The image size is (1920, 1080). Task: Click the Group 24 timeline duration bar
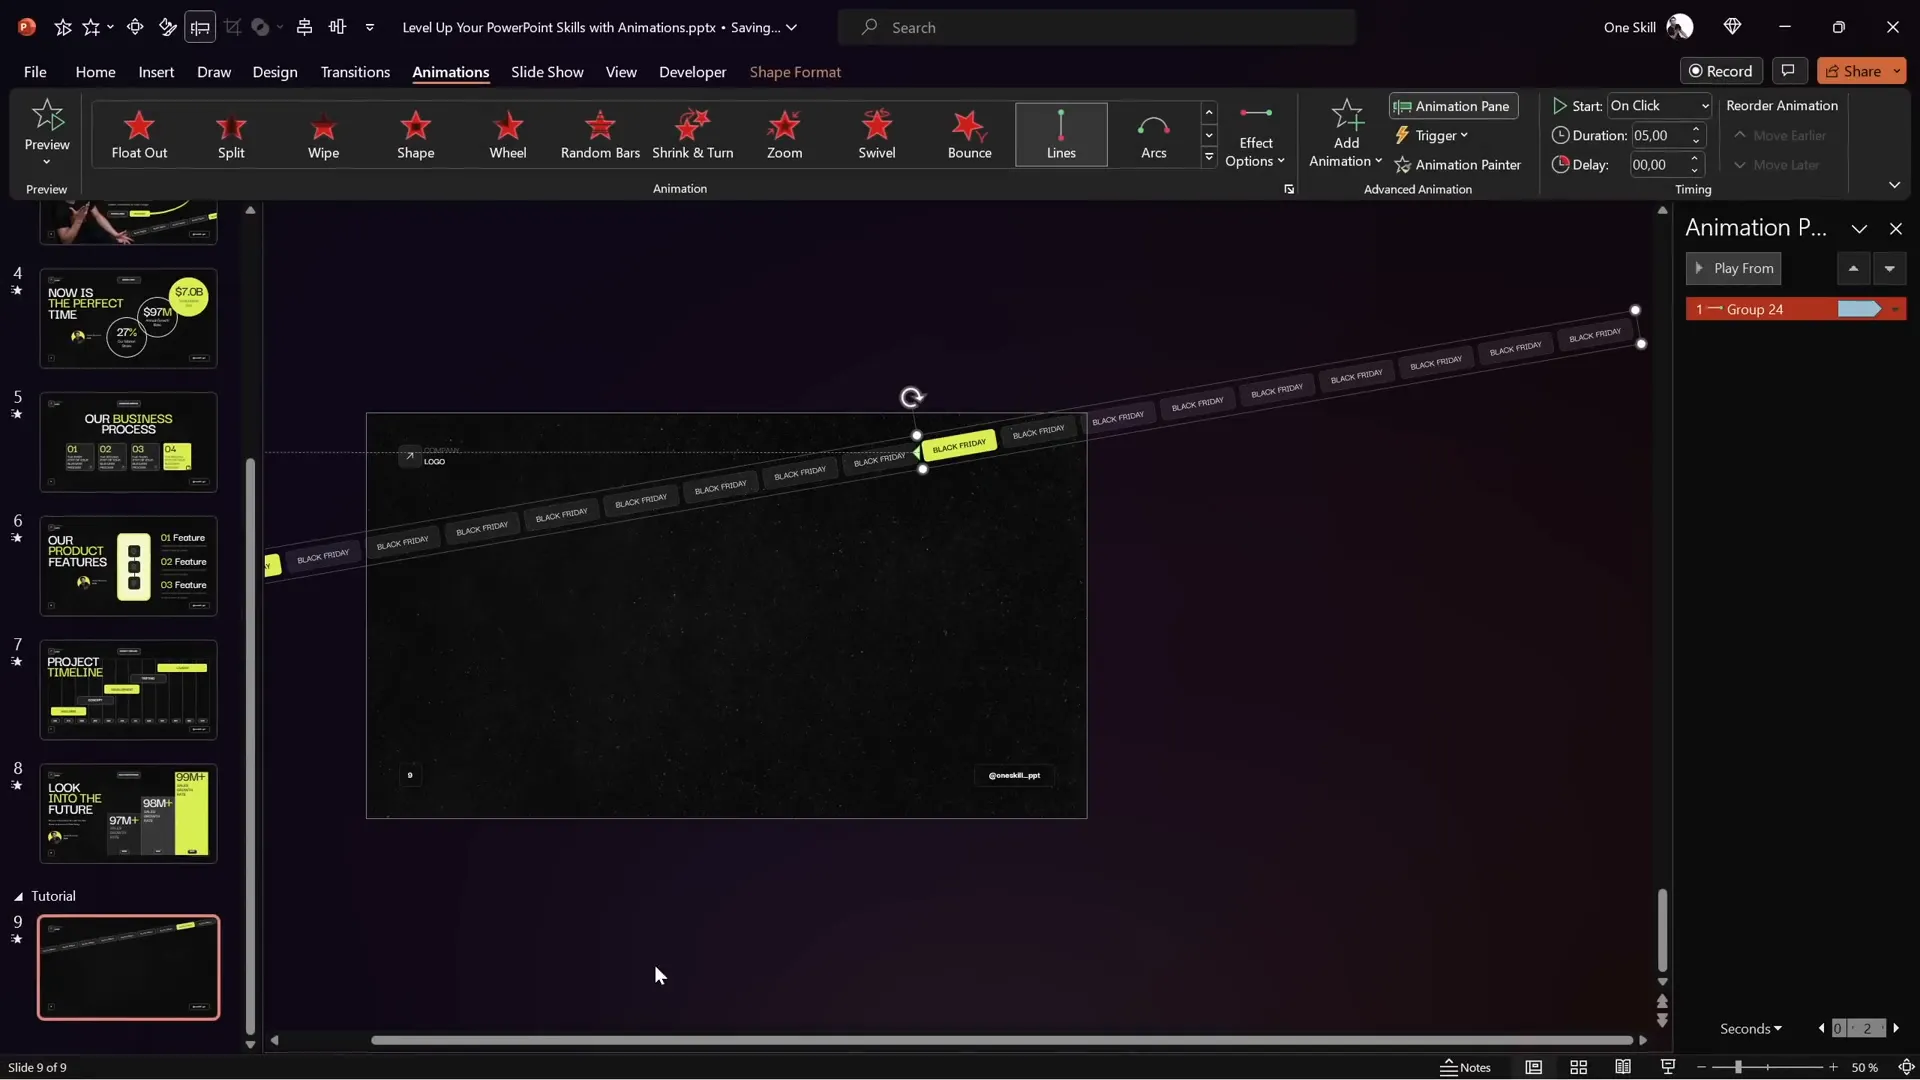[1859, 309]
